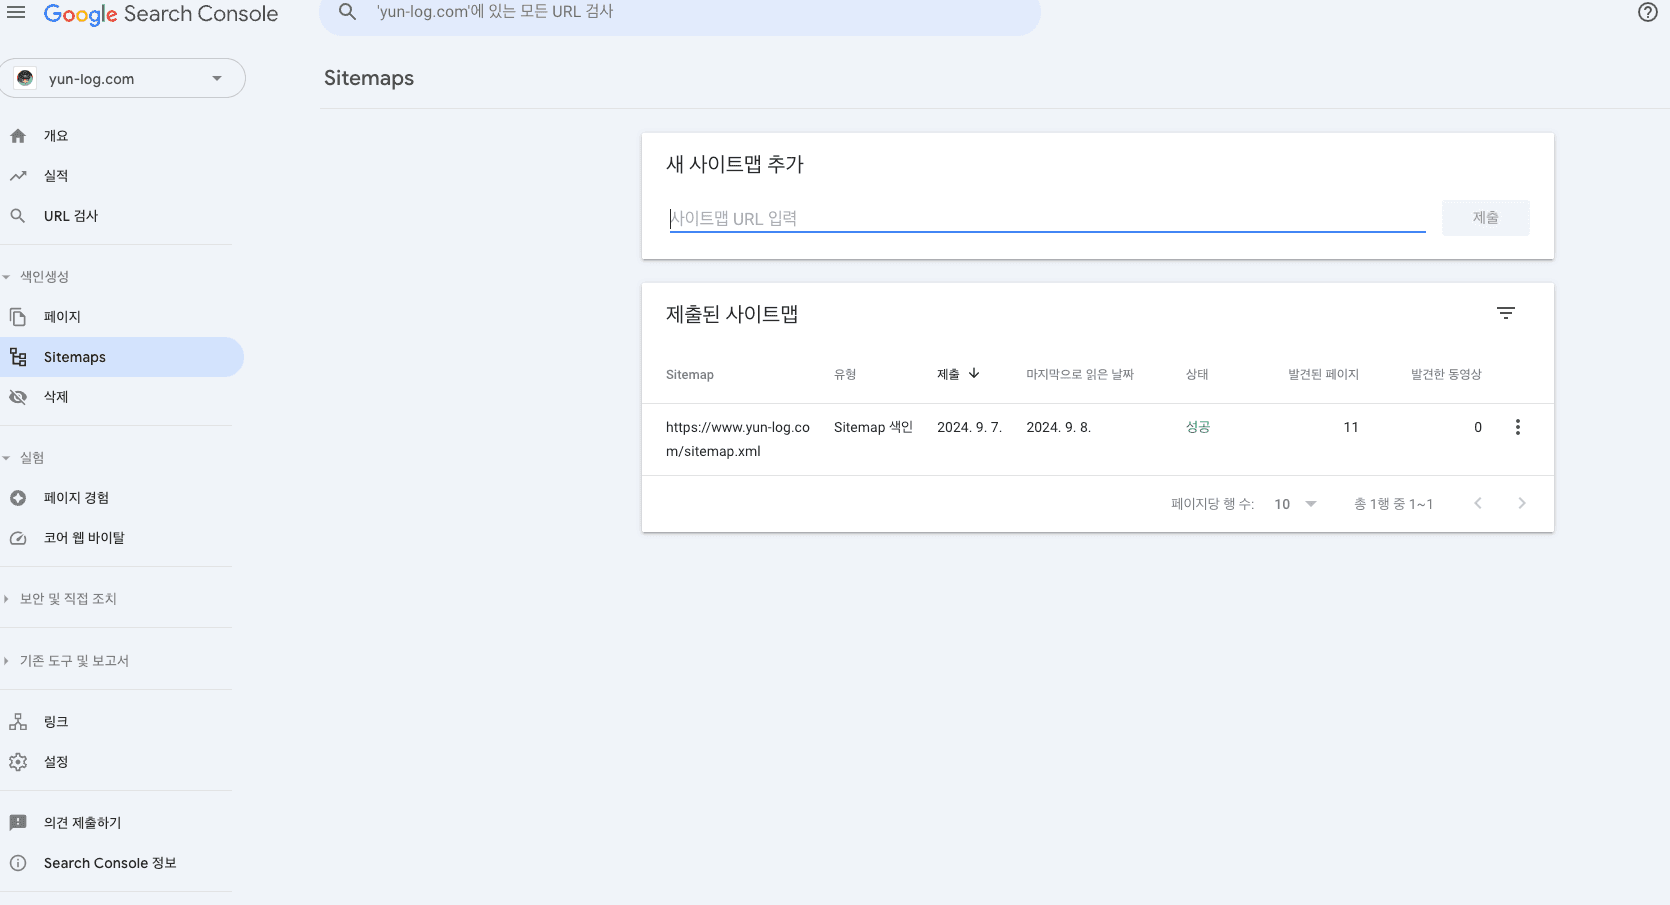Click the network icon next to 링크
Viewport: 1670px width, 905px height.
(x=18, y=722)
